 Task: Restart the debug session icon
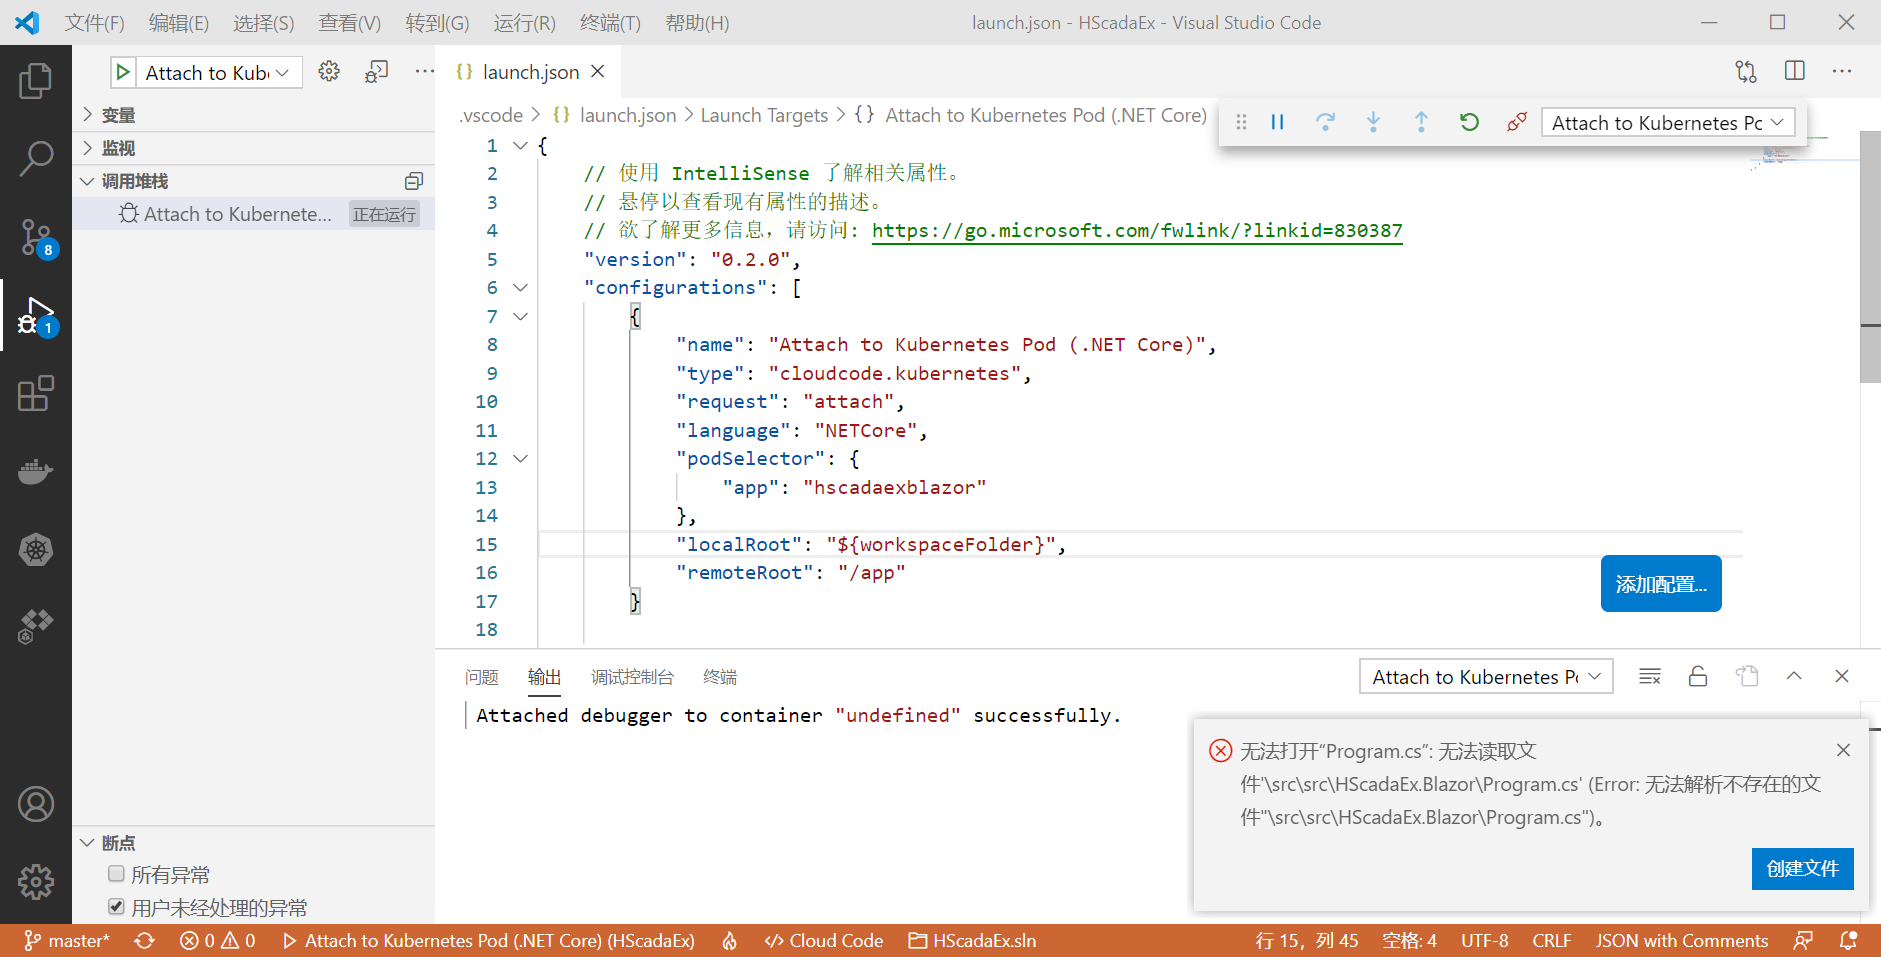pos(1469,122)
